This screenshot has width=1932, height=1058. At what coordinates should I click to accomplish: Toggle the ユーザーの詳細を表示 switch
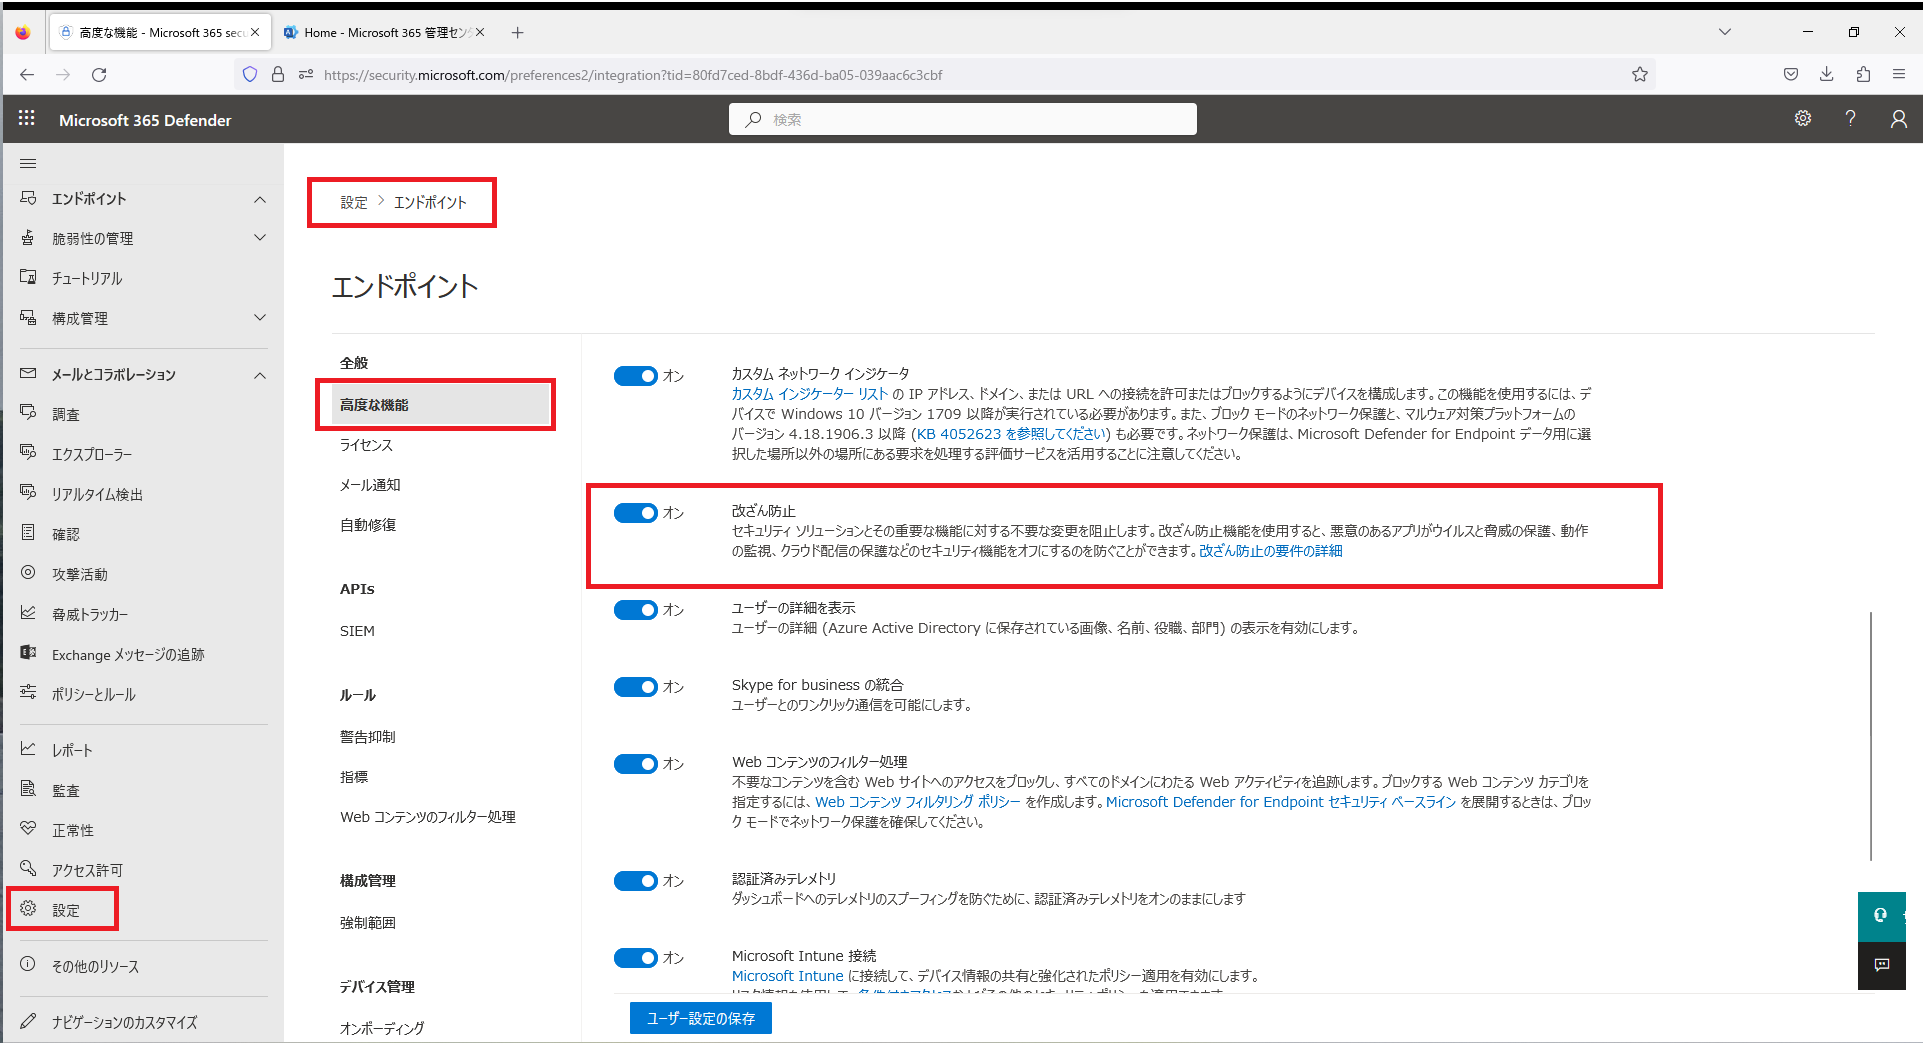click(638, 612)
